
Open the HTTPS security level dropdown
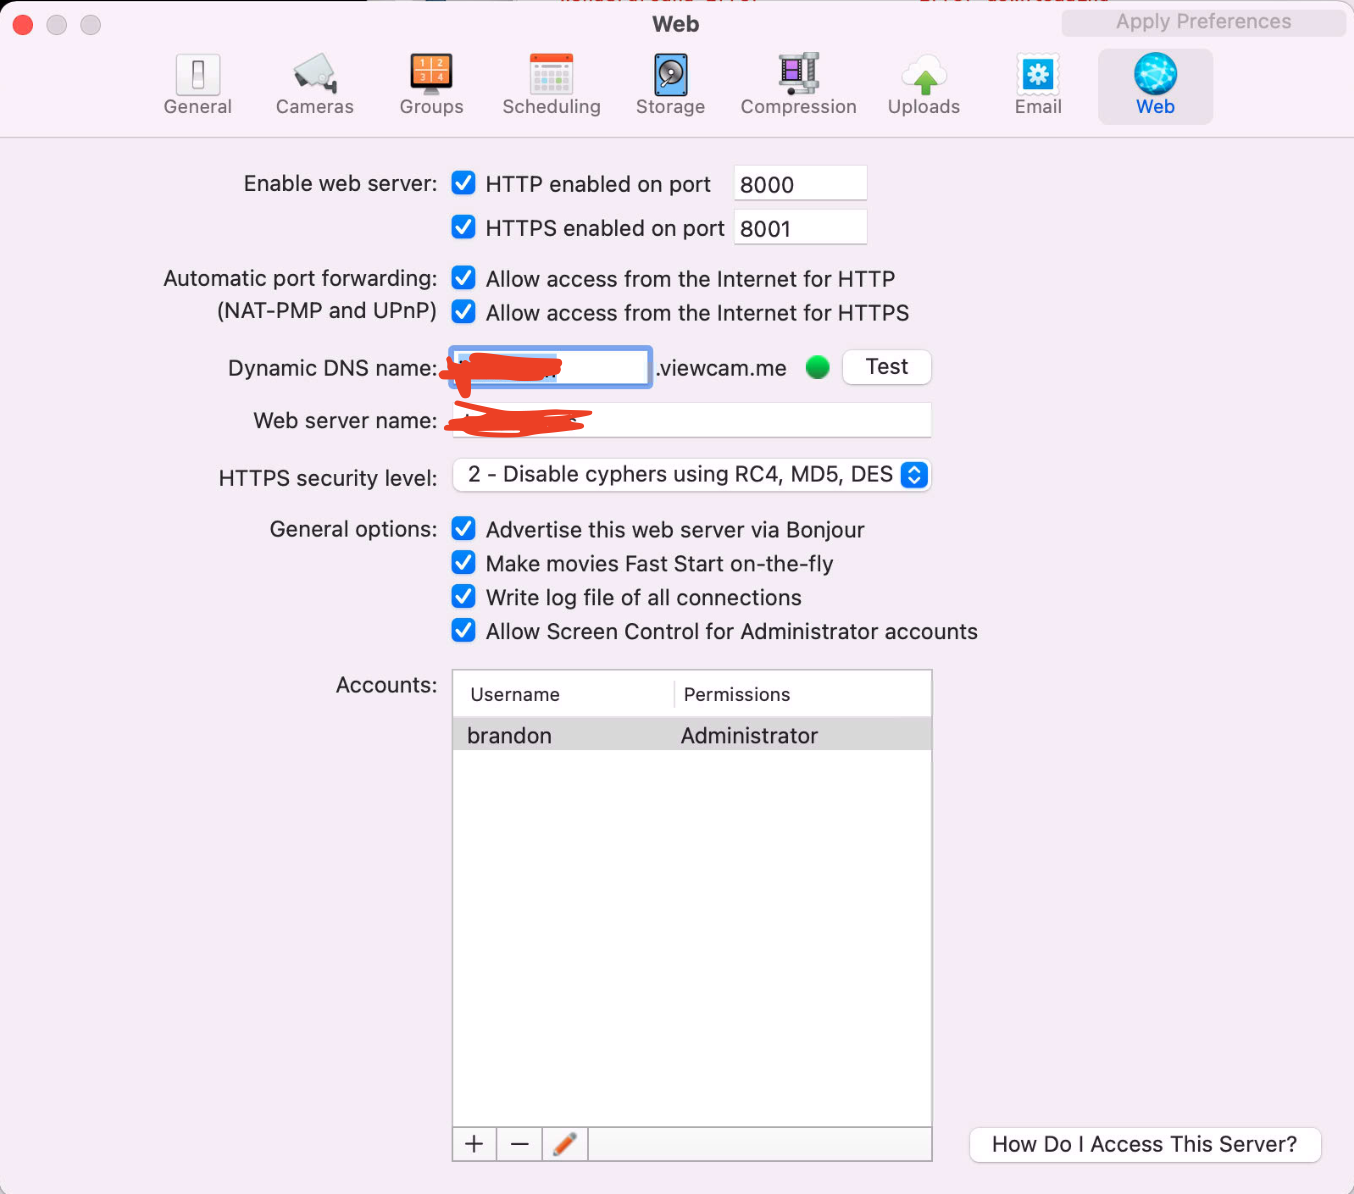(x=692, y=475)
